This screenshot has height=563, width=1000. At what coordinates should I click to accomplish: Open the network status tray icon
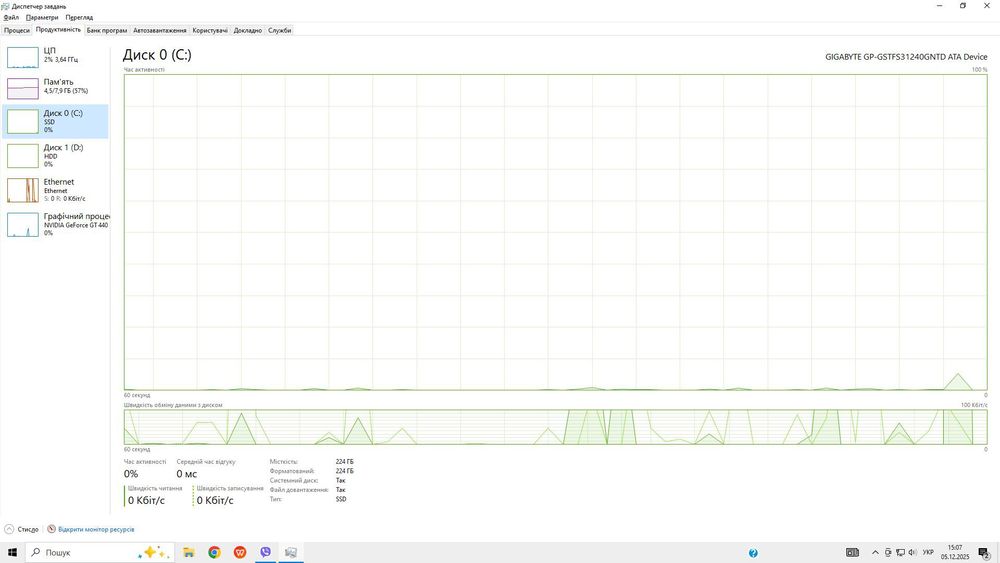coord(901,552)
